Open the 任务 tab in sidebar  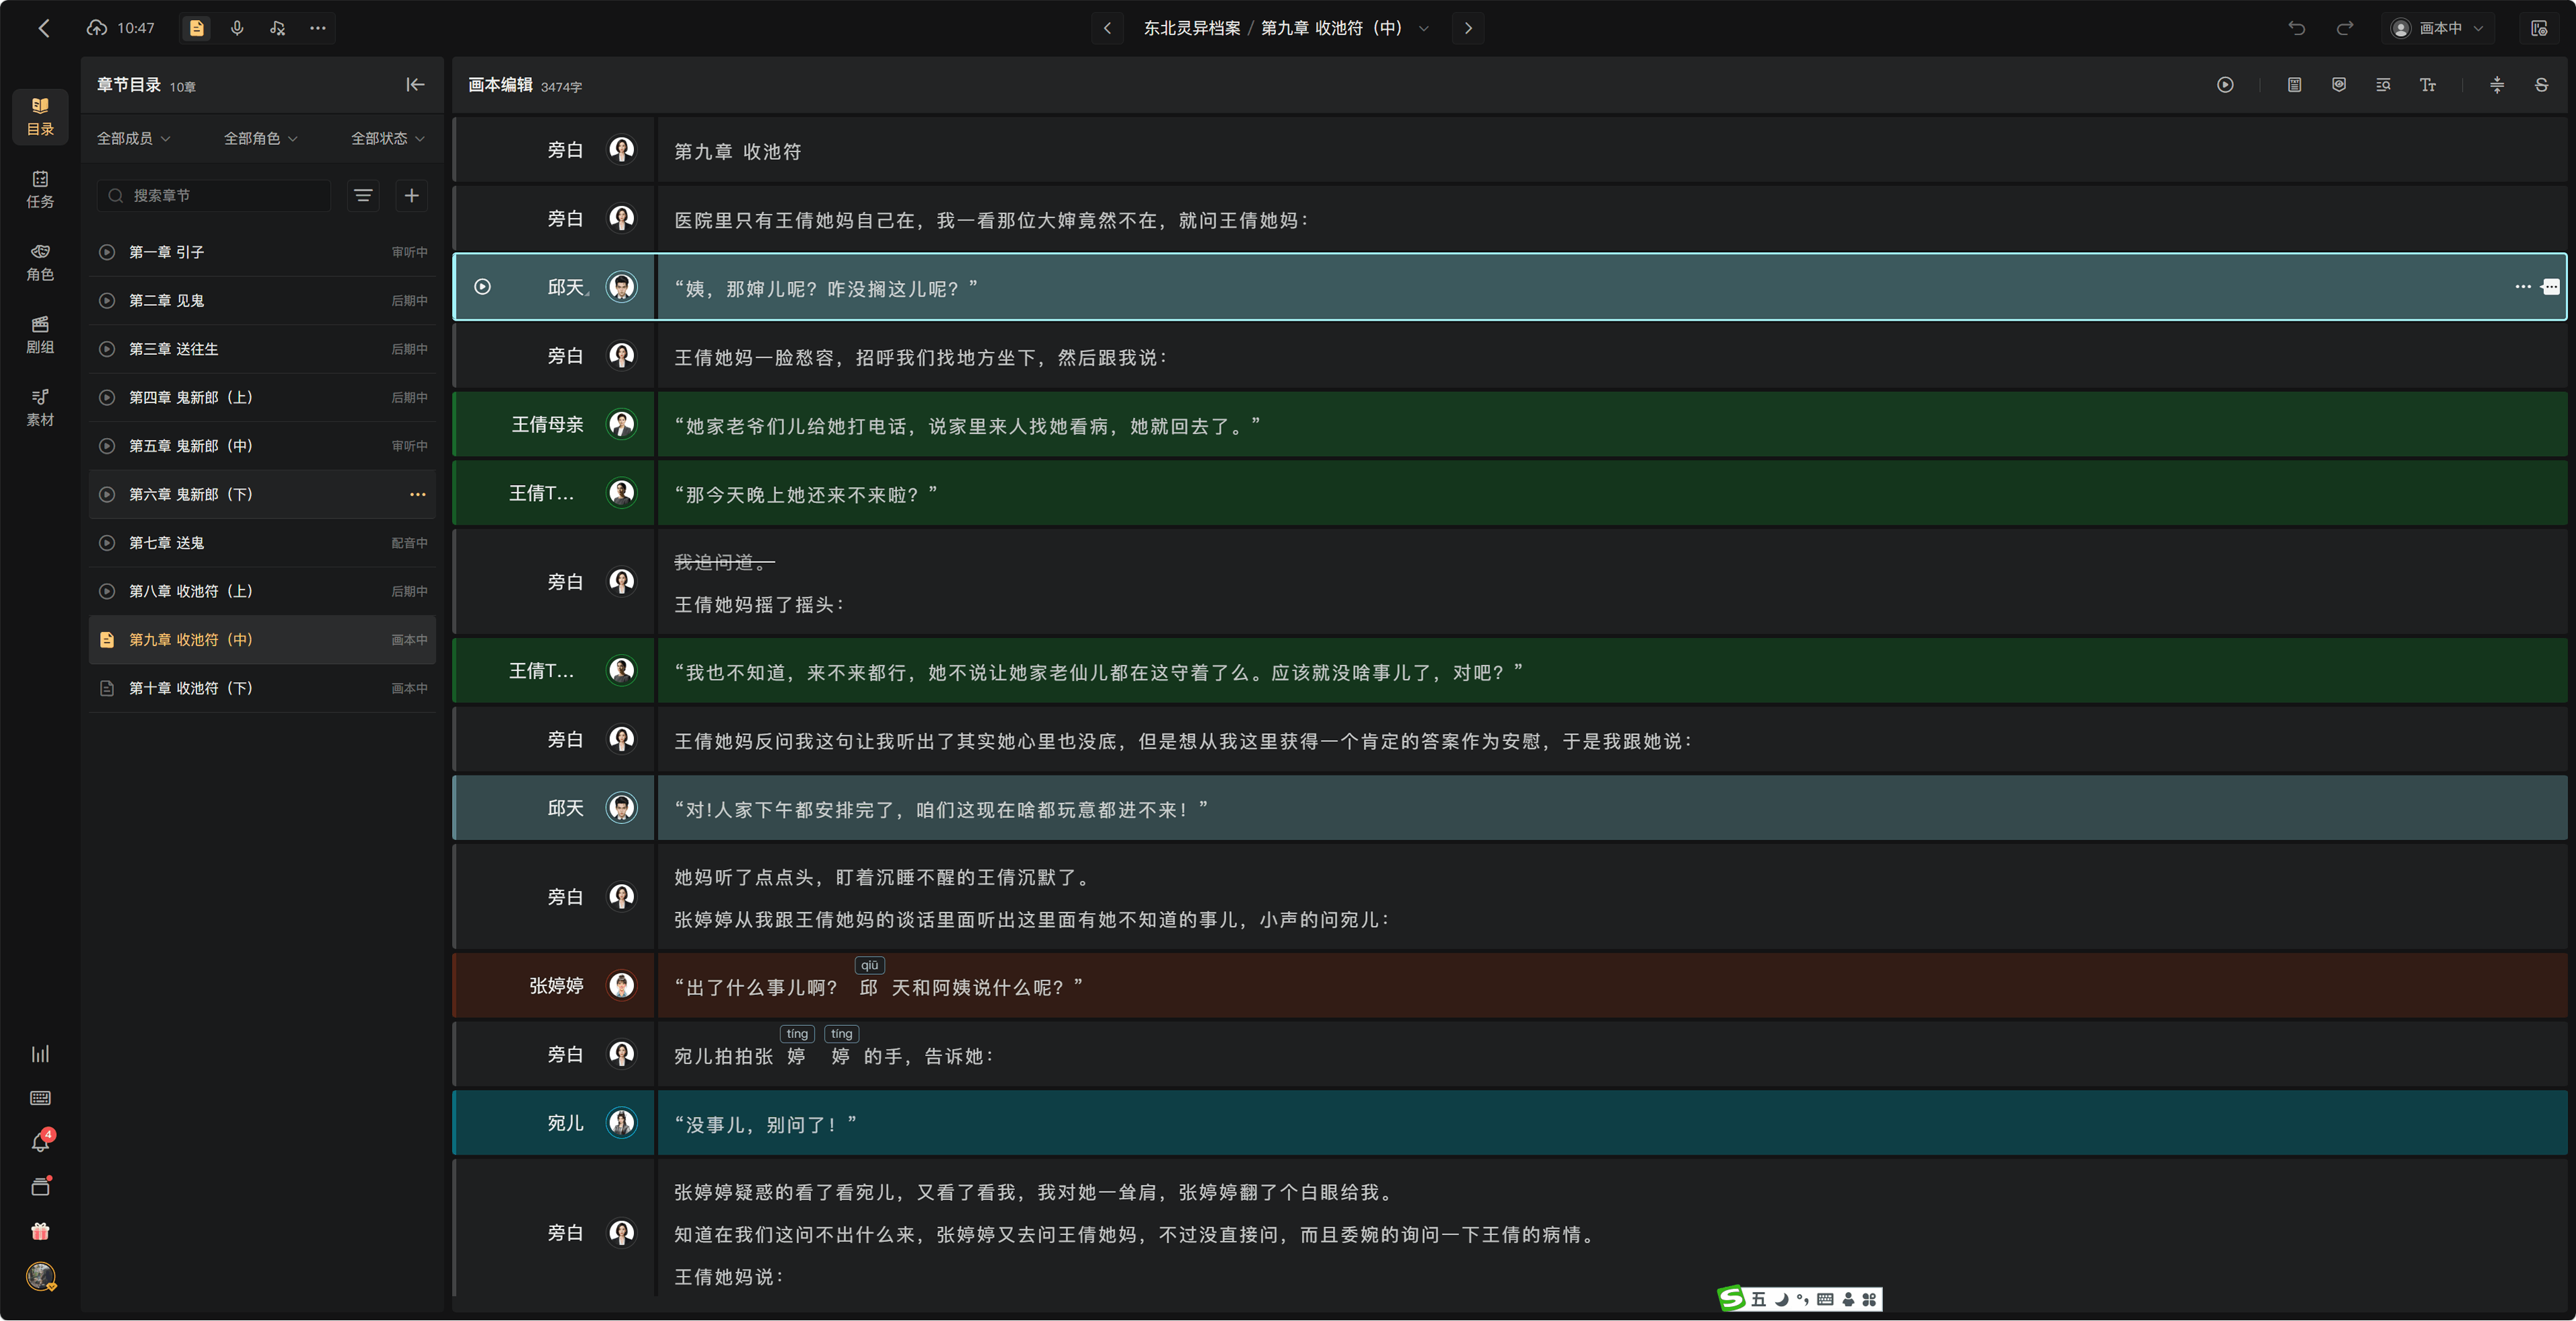40,189
